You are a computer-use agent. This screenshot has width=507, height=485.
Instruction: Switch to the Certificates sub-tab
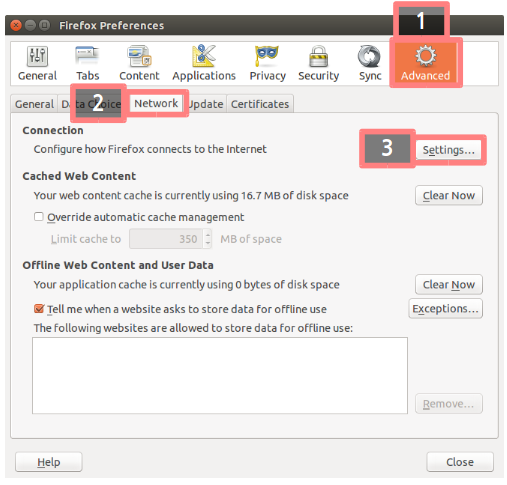click(260, 104)
